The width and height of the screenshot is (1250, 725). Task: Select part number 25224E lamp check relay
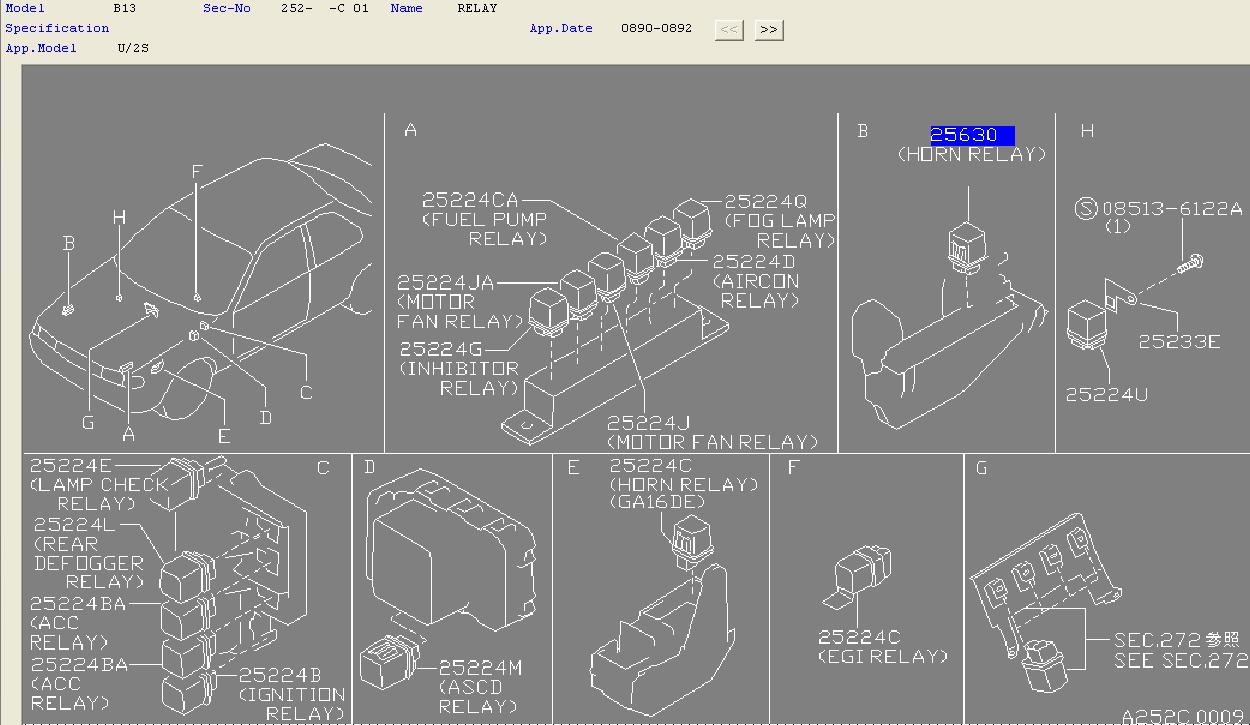[x=71, y=466]
